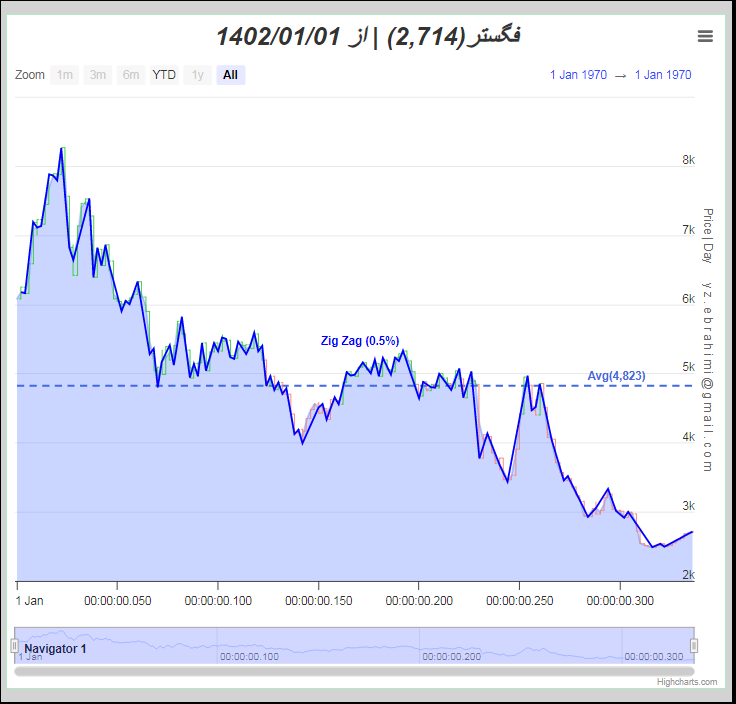Grab the left navigator handle
Viewport: 736px width, 704px height.
pos(15,646)
